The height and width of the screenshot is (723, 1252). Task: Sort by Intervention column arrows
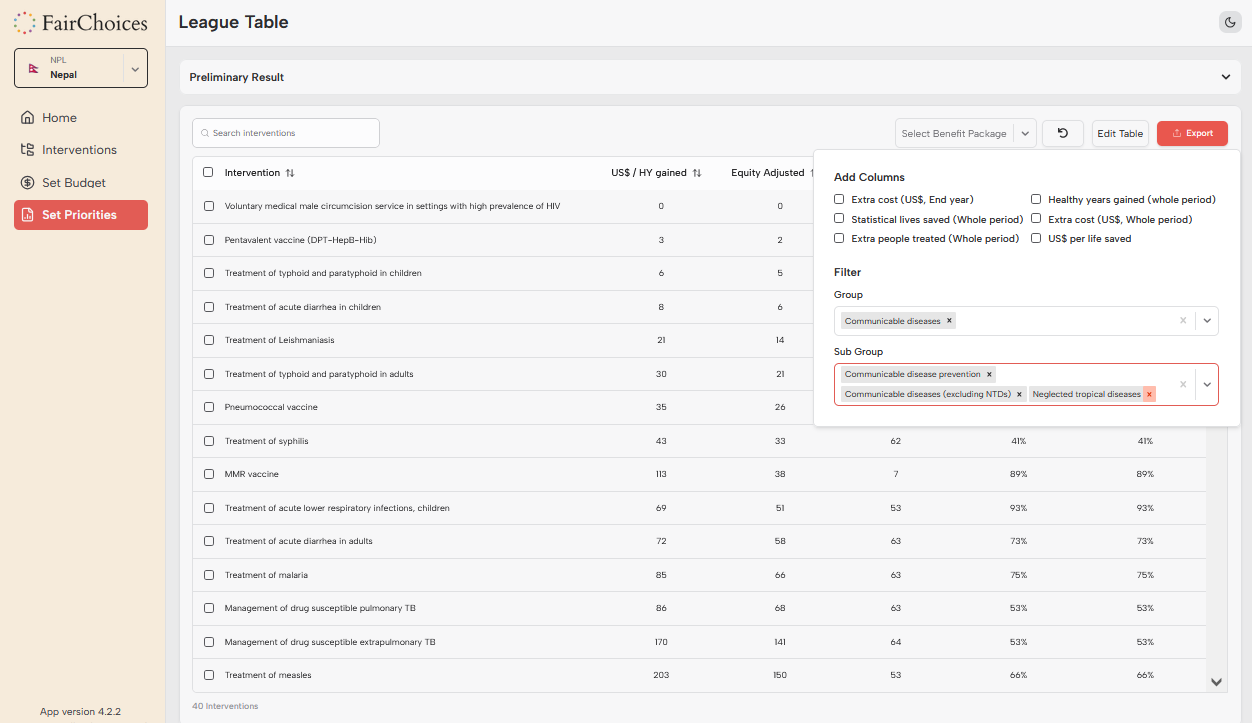point(290,173)
